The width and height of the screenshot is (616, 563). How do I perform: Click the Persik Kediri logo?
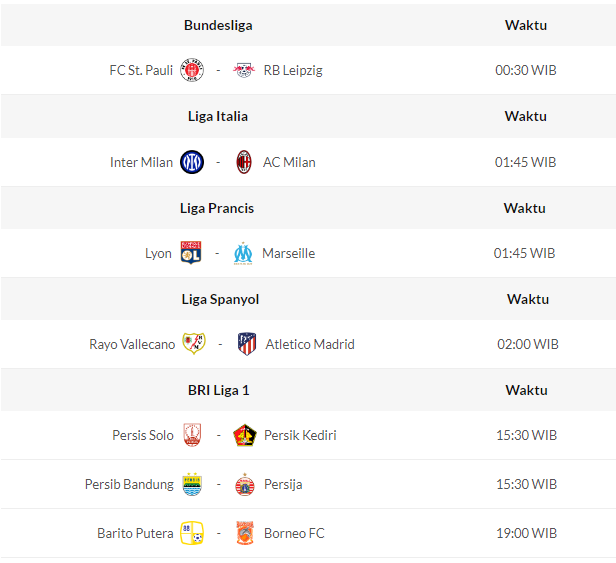(x=244, y=435)
